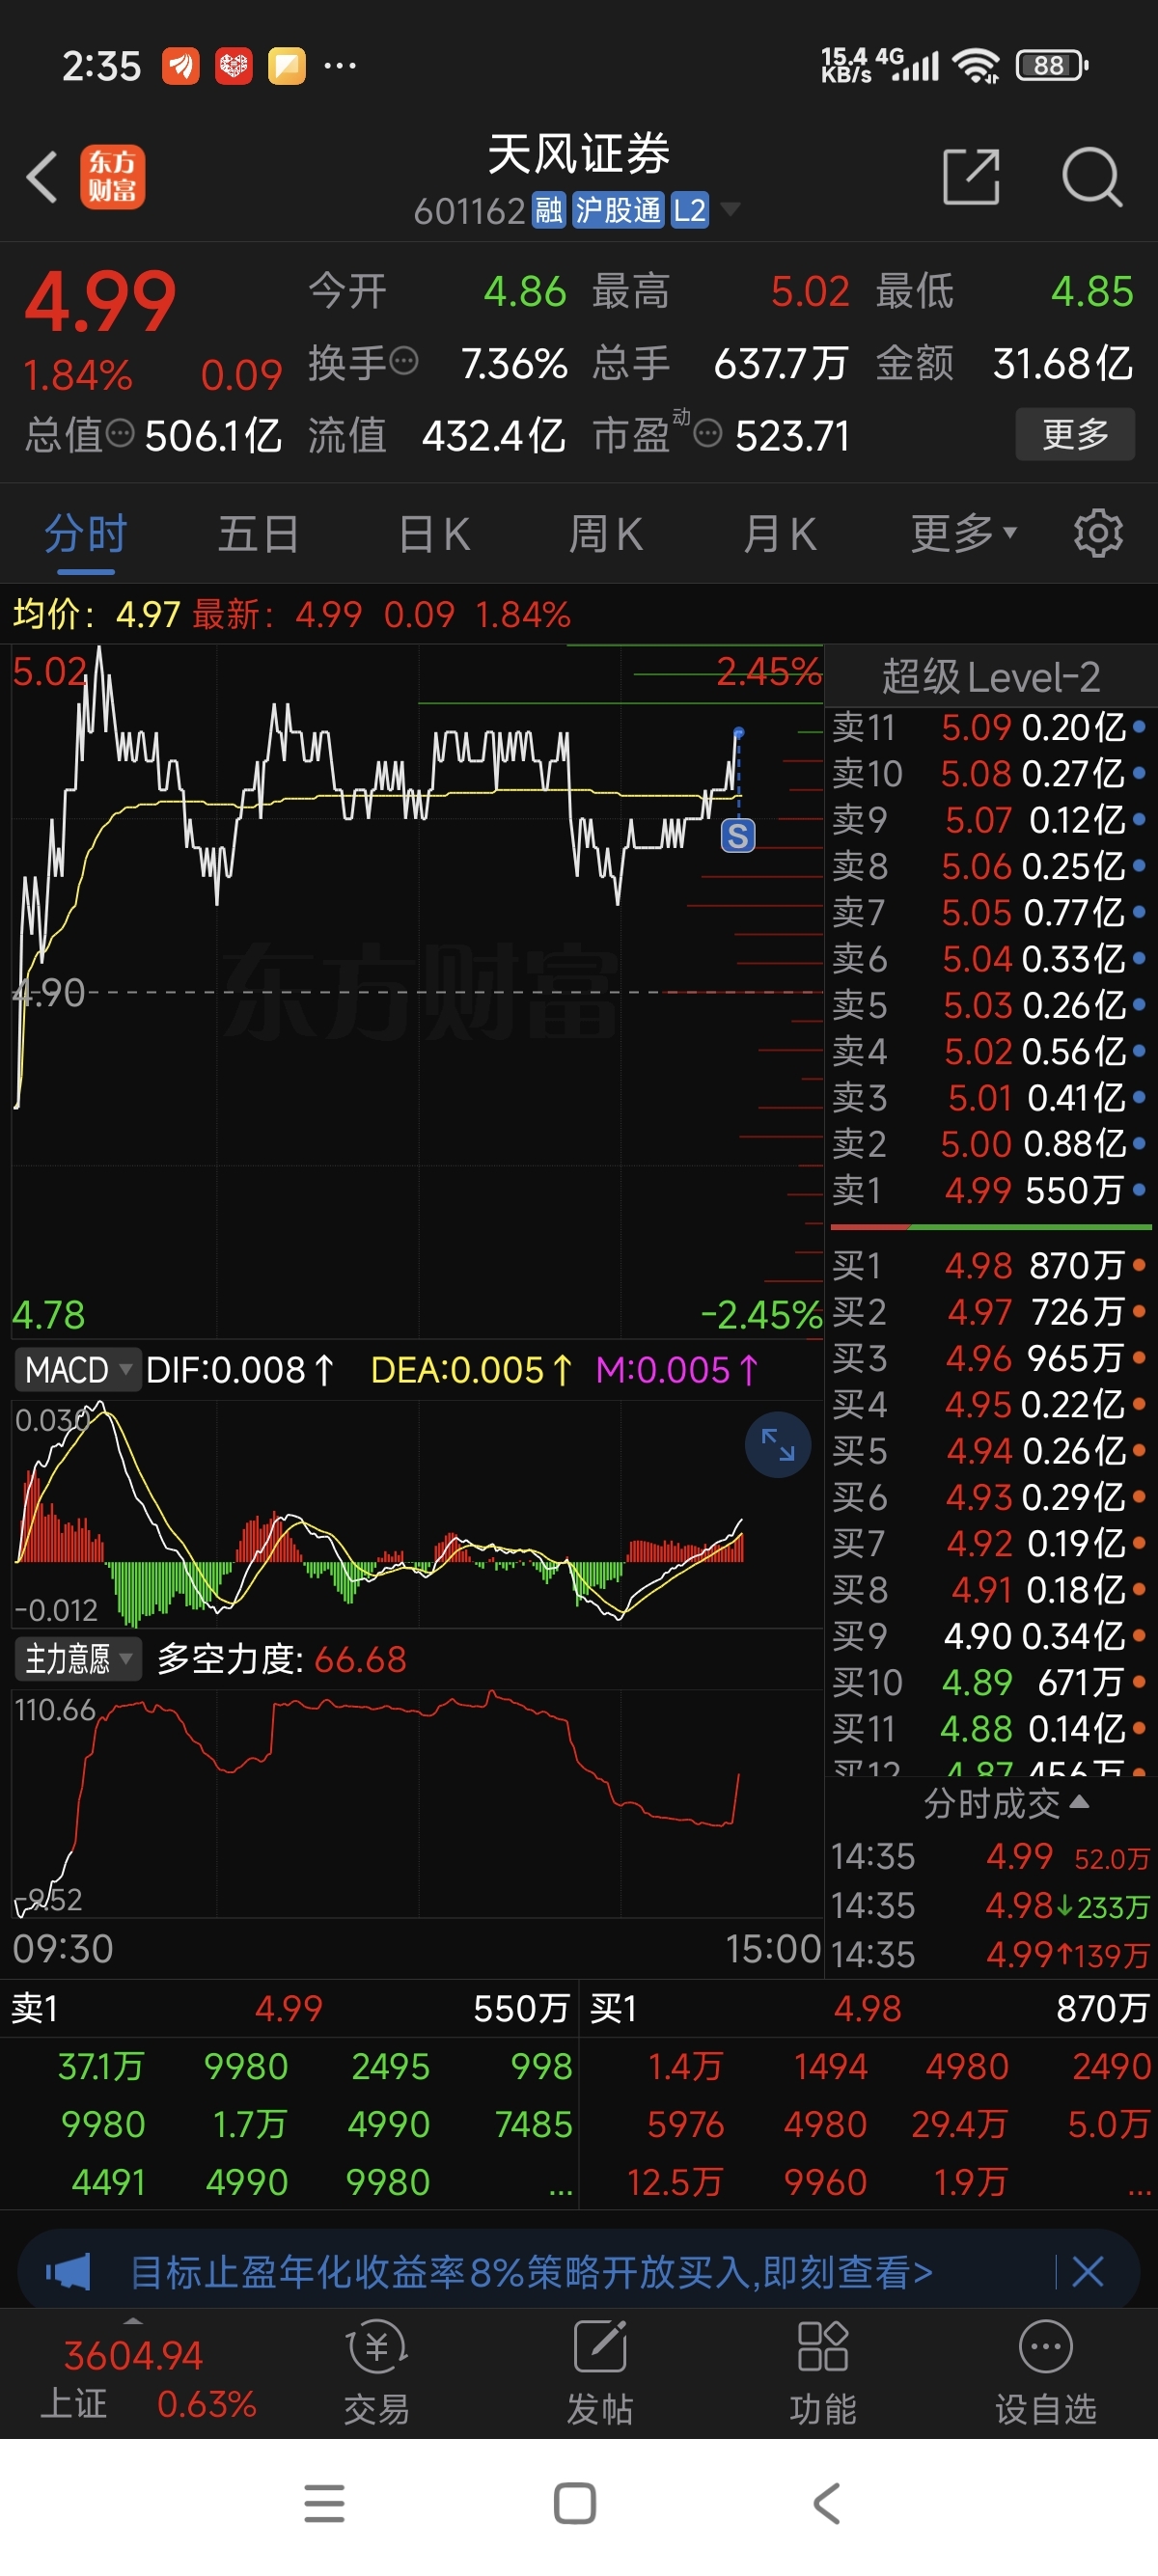Viewport: 1158px width, 2576px height.
Task: Open the search magnifier icon
Action: (x=1091, y=177)
